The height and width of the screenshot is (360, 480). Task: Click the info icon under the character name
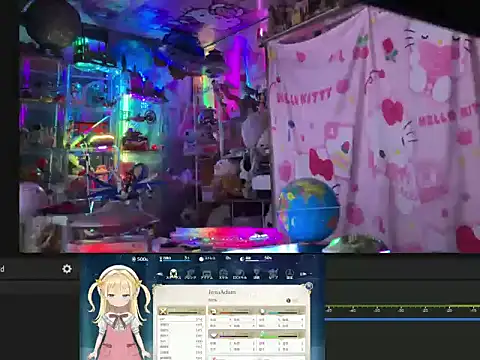pyautogui.click(x=288, y=301)
